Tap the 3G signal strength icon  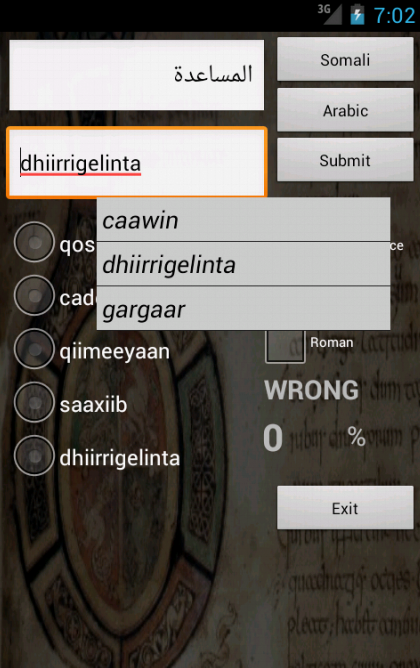tap(330, 14)
